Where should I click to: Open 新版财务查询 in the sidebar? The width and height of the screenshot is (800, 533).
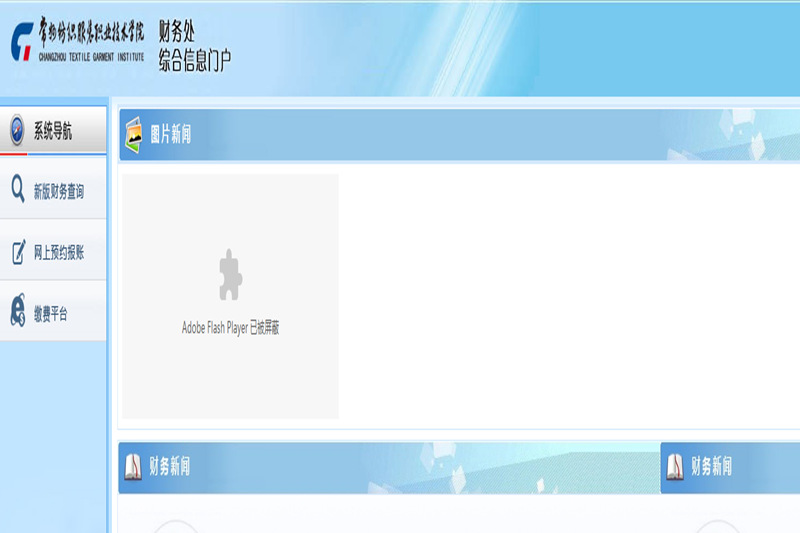point(59,191)
